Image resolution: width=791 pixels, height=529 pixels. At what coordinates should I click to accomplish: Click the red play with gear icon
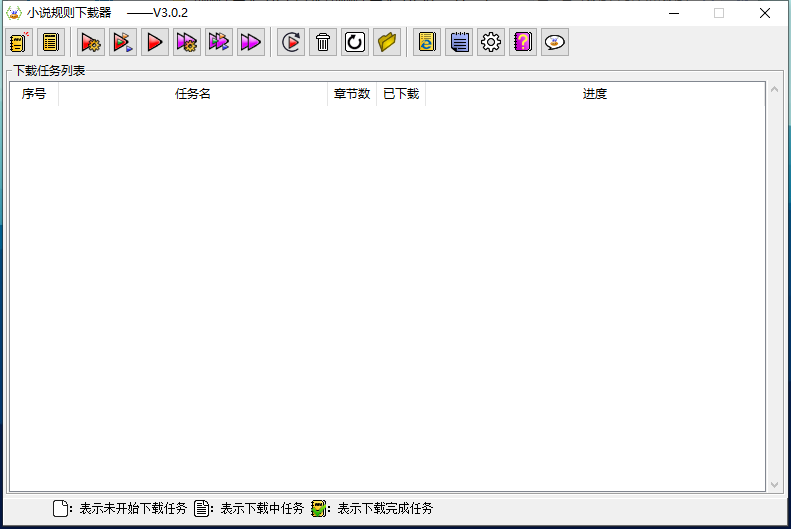click(x=91, y=42)
